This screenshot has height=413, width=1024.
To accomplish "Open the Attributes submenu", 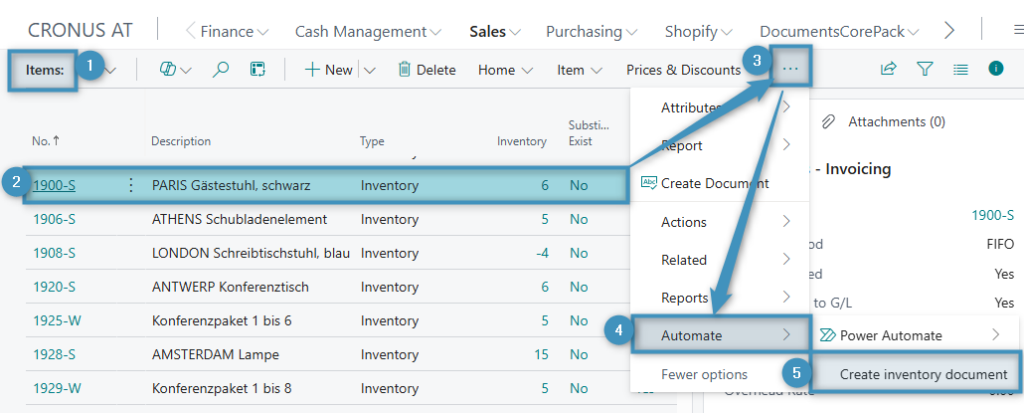I will click(720, 107).
